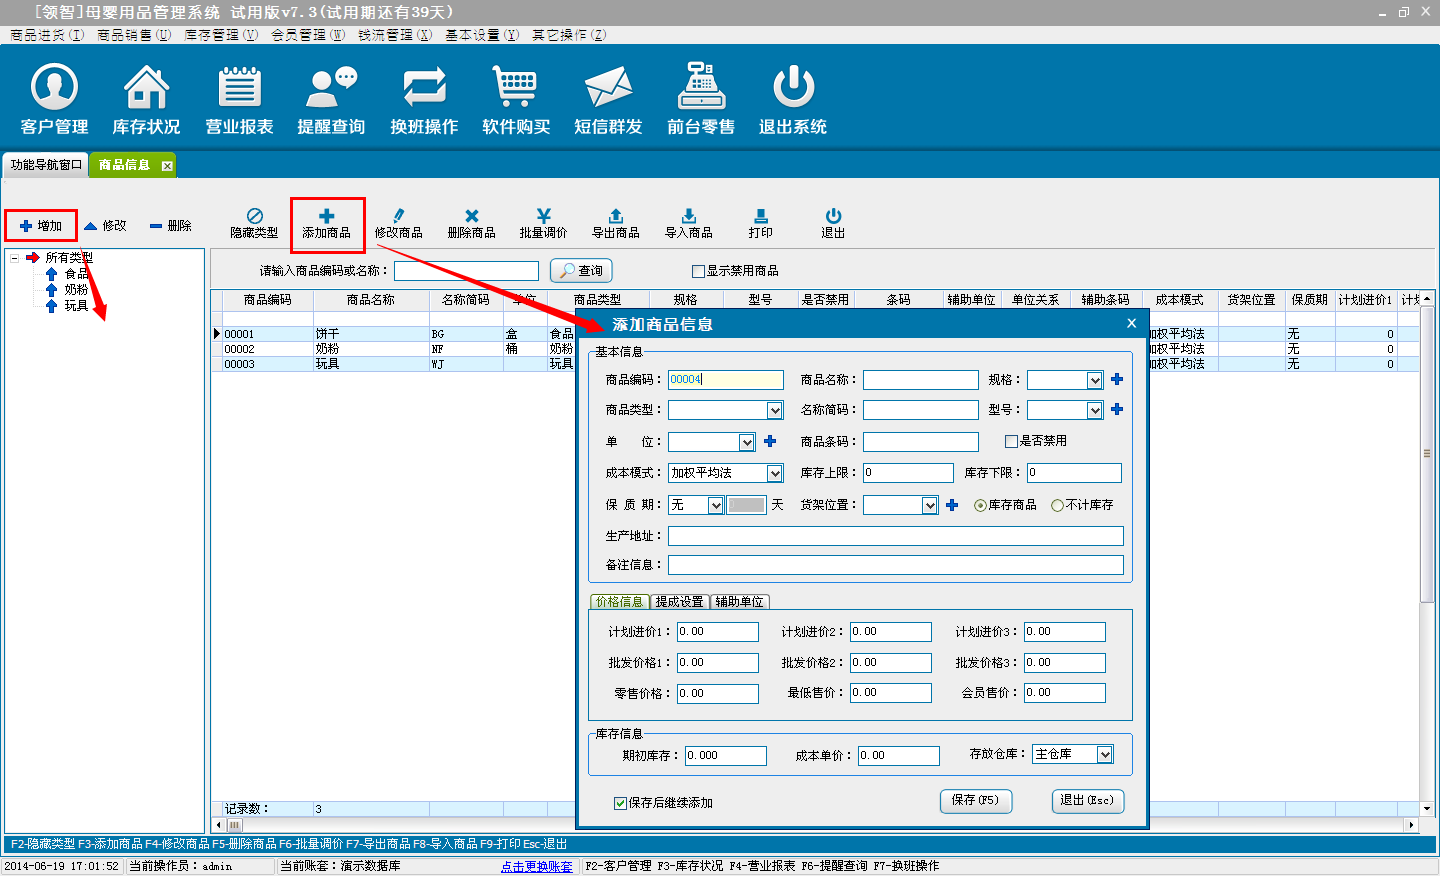The width and height of the screenshot is (1440, 876).
Task: Click the 商品名称 input field
Action: [920, 380]
